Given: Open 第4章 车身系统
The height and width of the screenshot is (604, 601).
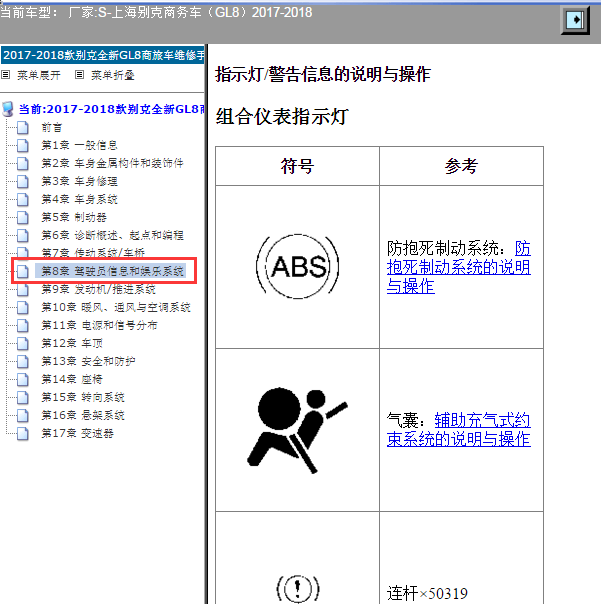Looking at the screenshot, I should click(x=79, y=199).
